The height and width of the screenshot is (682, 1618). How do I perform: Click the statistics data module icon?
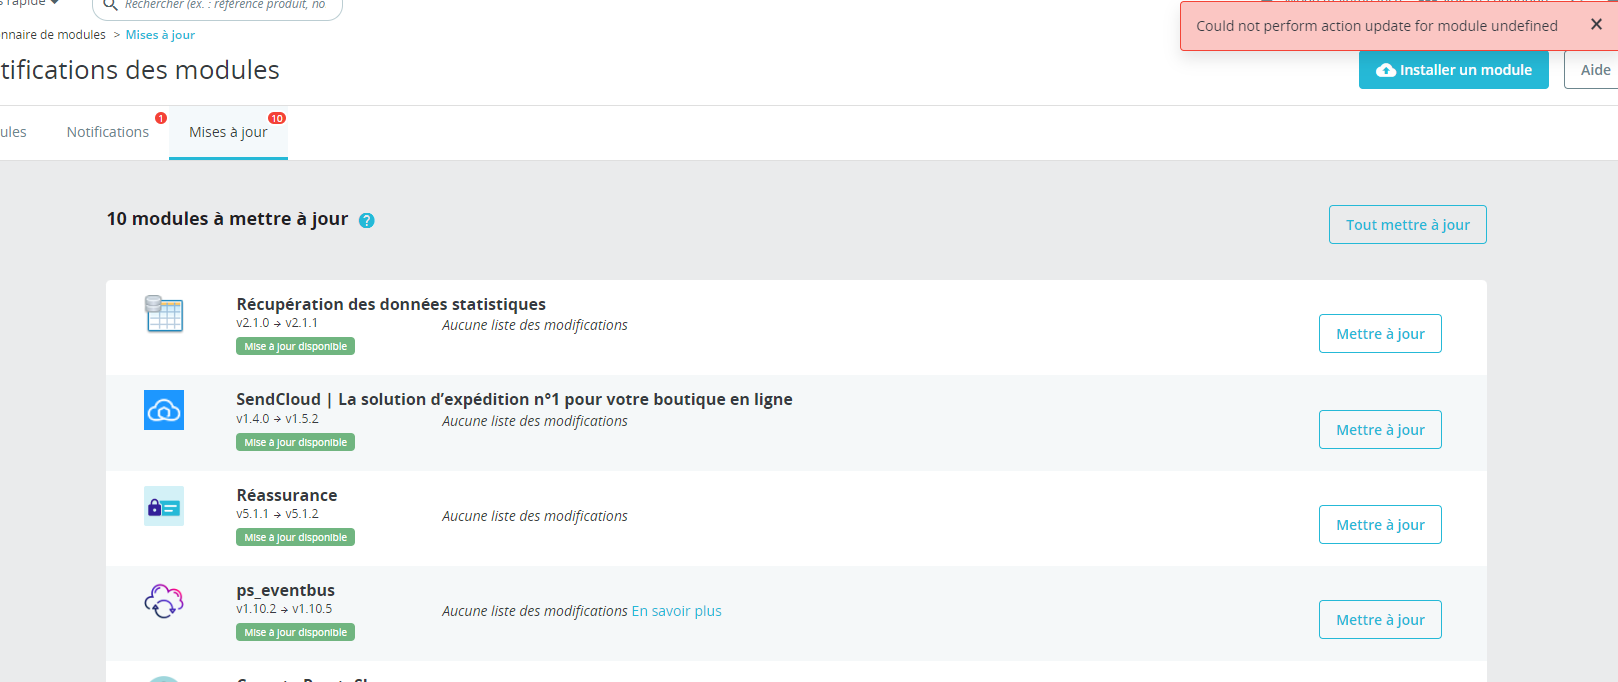pos(164,314)
